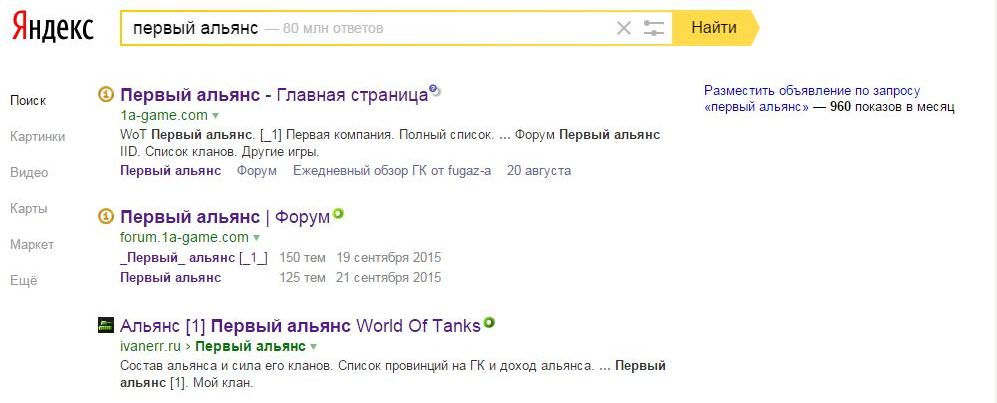Open Первый альянс - Главная страница result

(x=274, y=95)
